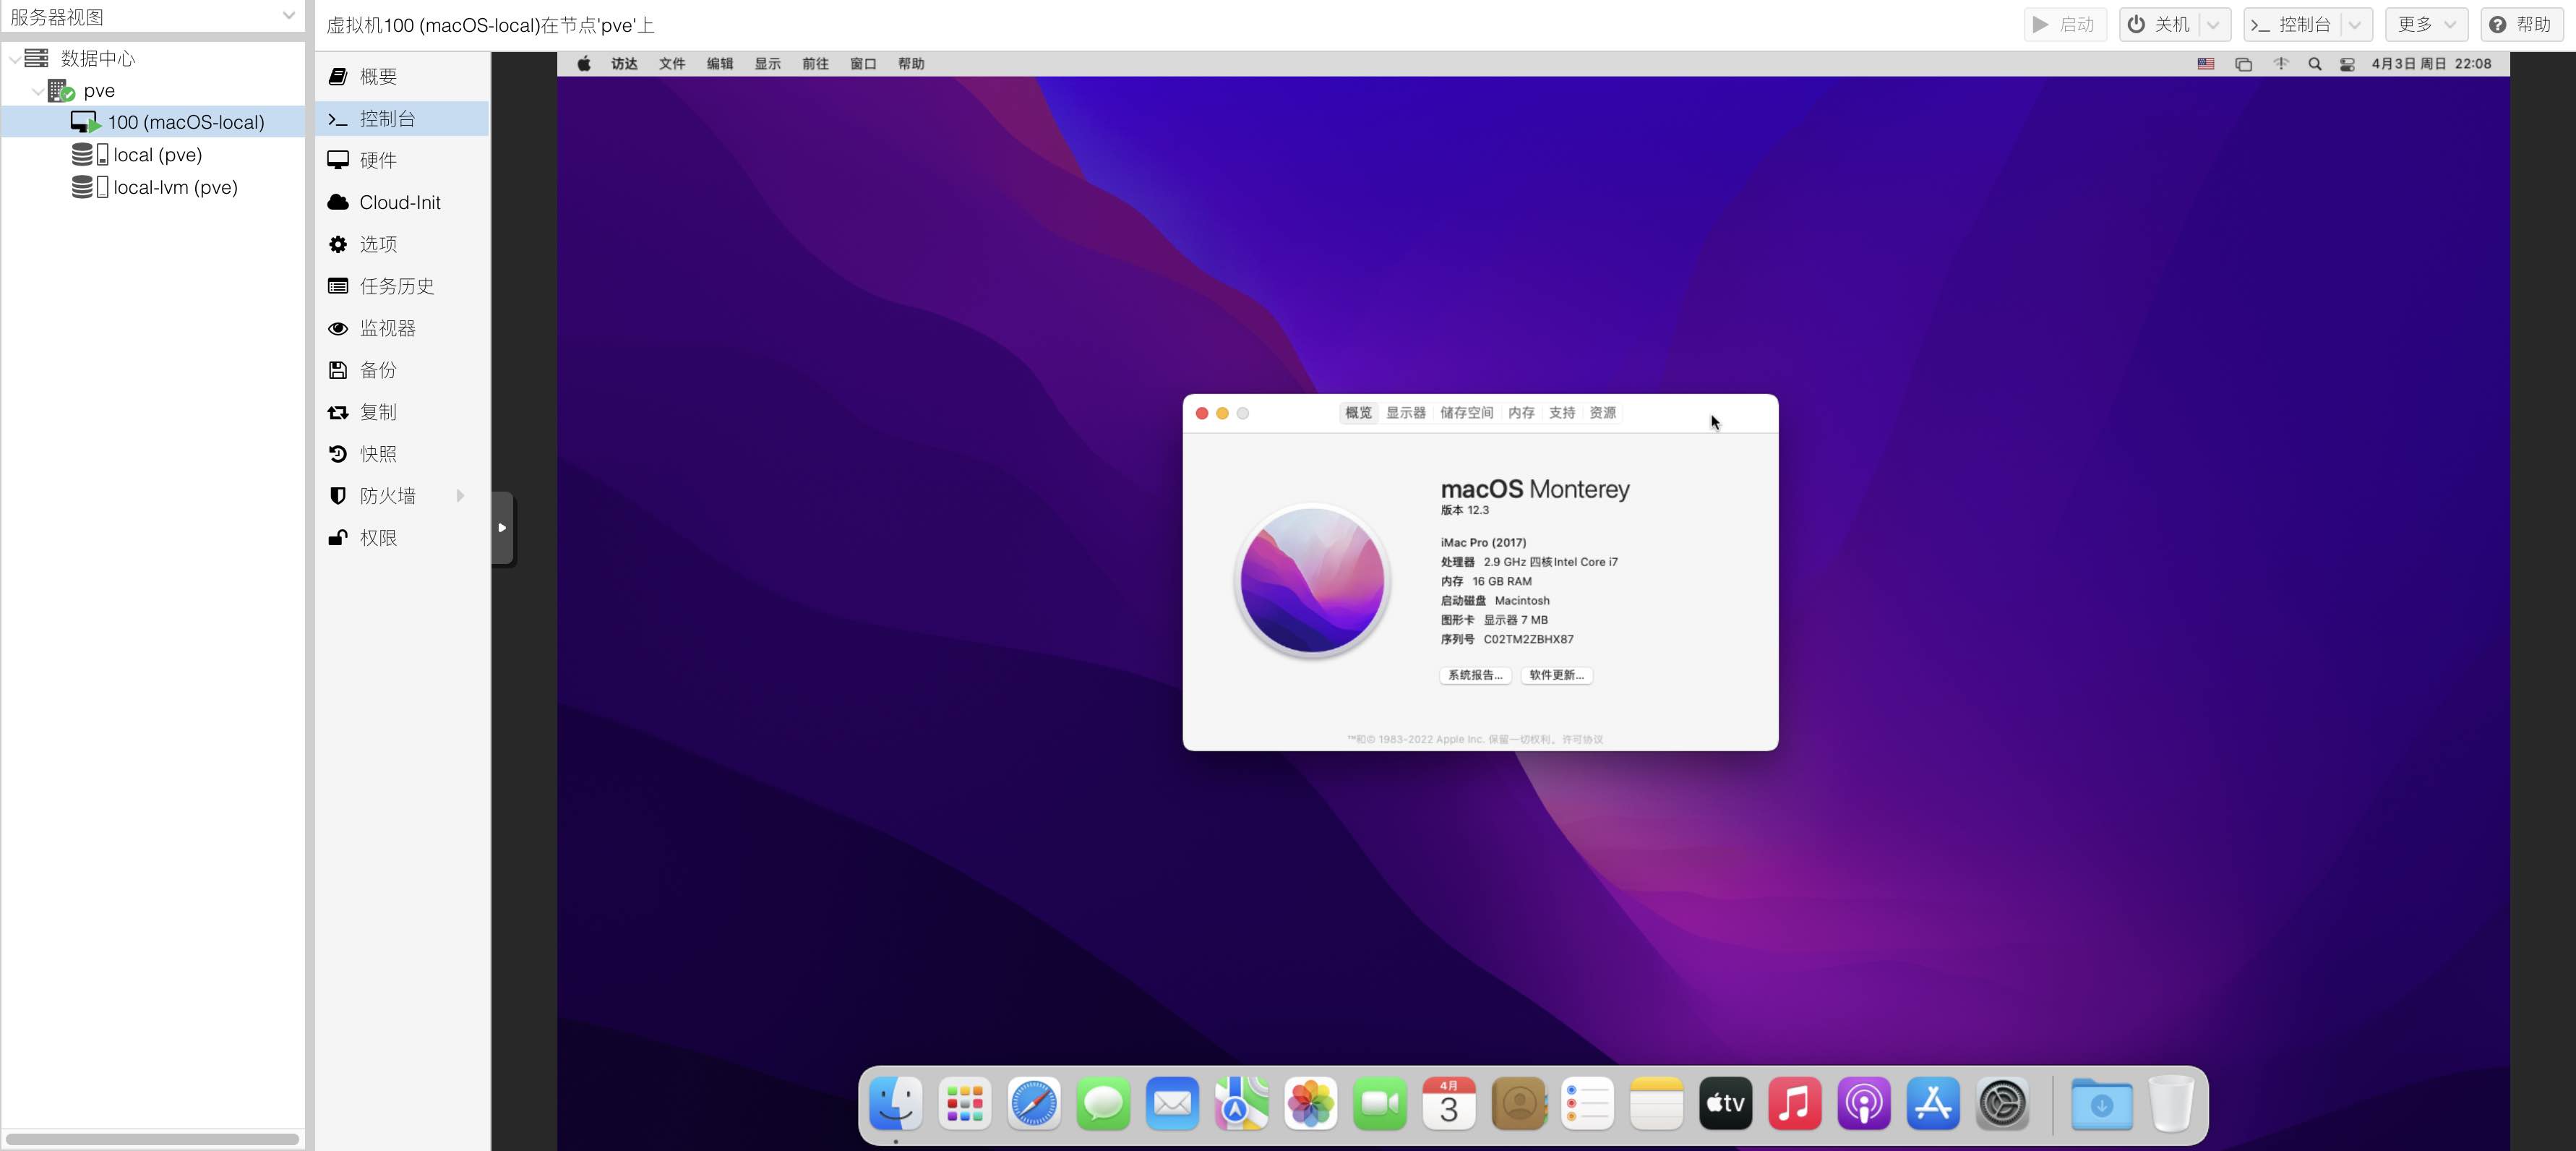Image resolution: width=2576 pixels, height=1151 pixels.
Task: Click the Apple logo menu
Action: tap(584, 64)
